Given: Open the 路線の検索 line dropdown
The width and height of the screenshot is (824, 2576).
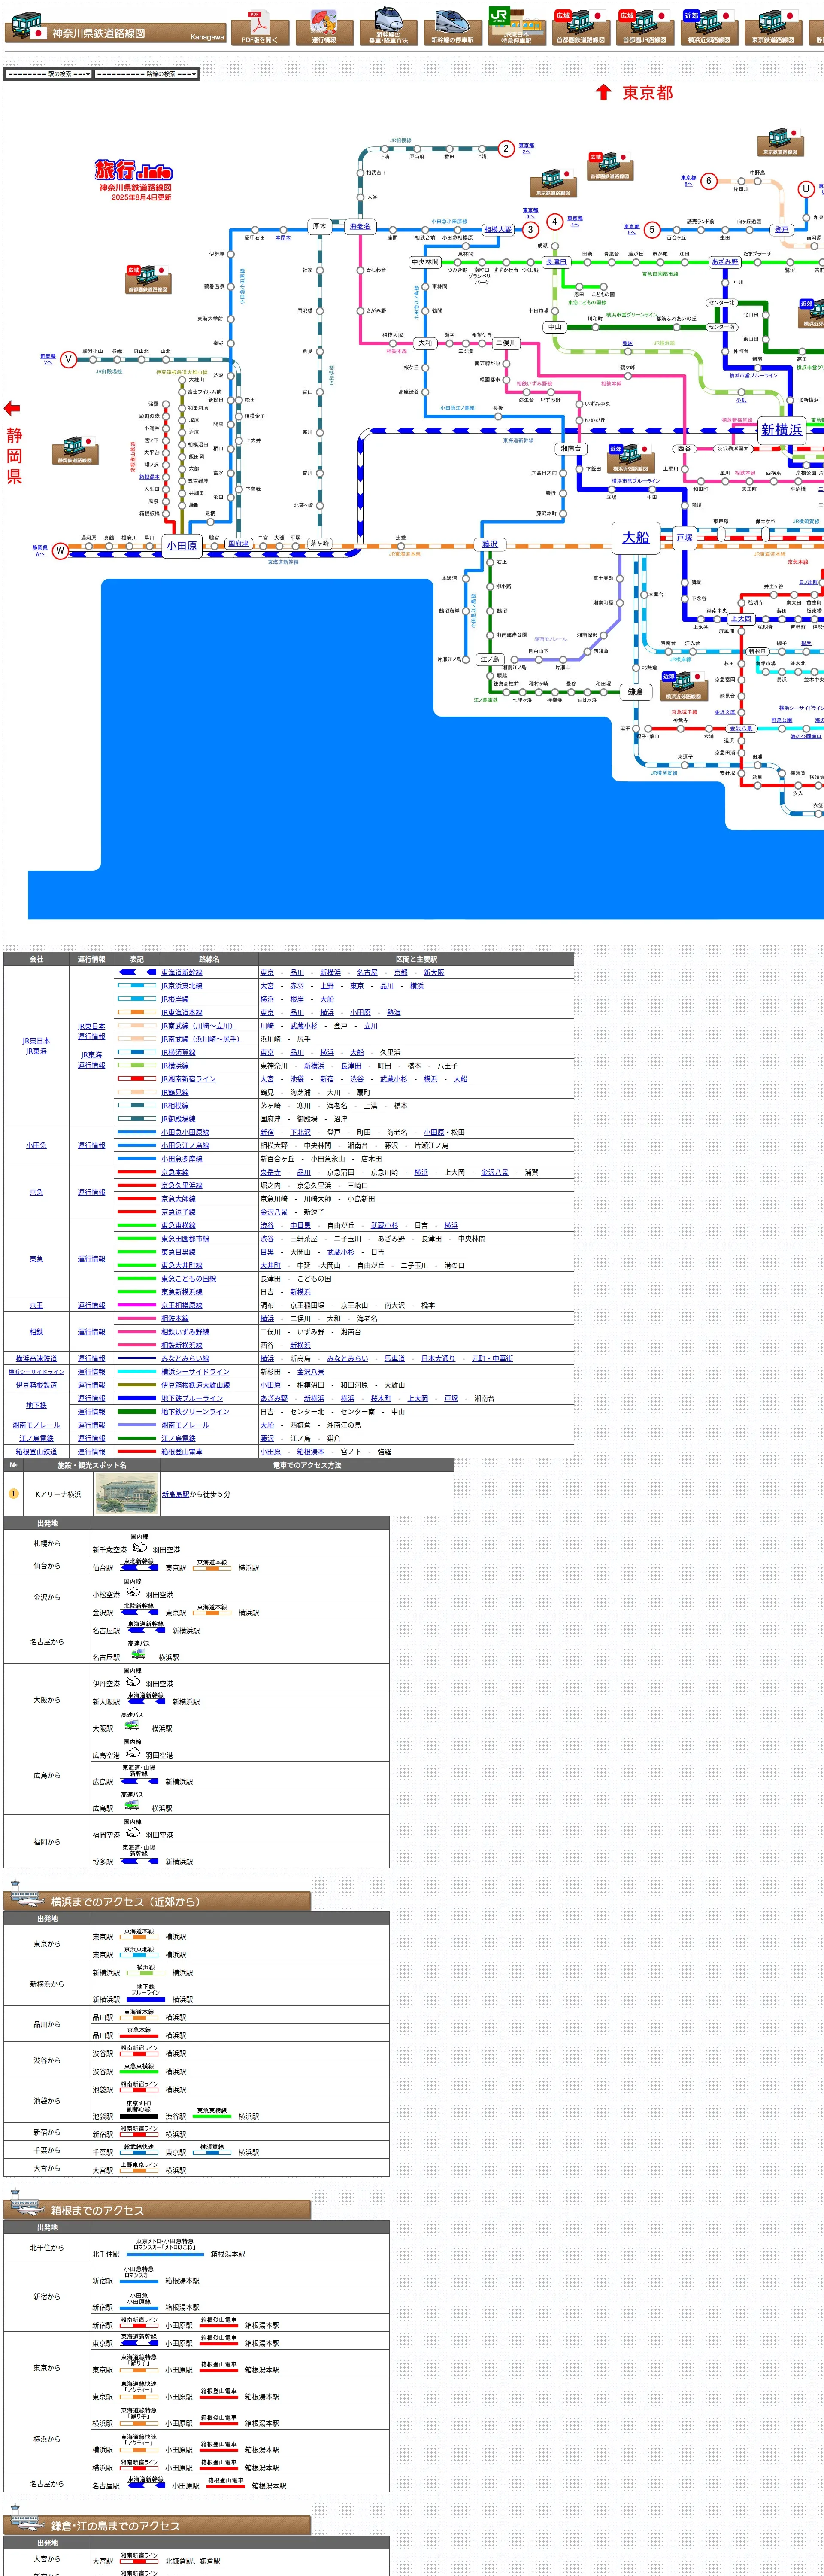Looking at the screenshot, I should coord(146,74).
